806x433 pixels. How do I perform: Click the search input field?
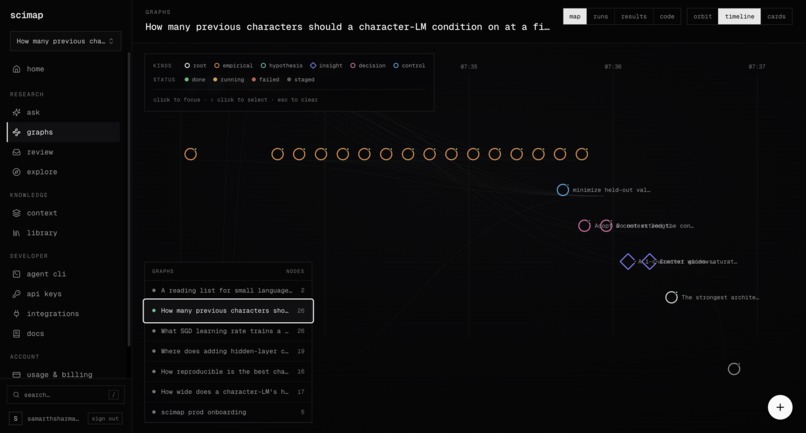pos(65,395)
